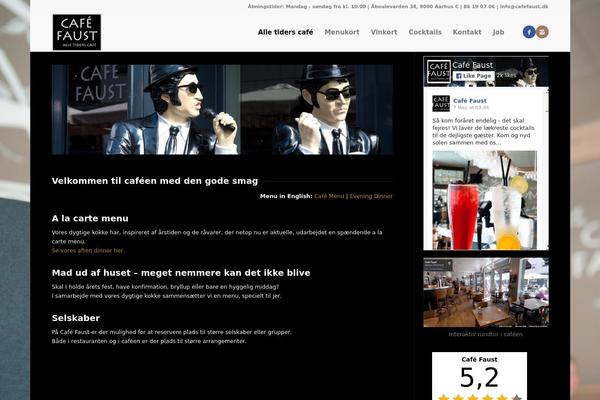Image resolution: width=600 pixels, height=400 pixels.
Task: Go to Menukort page
Action: pos(342,32)
